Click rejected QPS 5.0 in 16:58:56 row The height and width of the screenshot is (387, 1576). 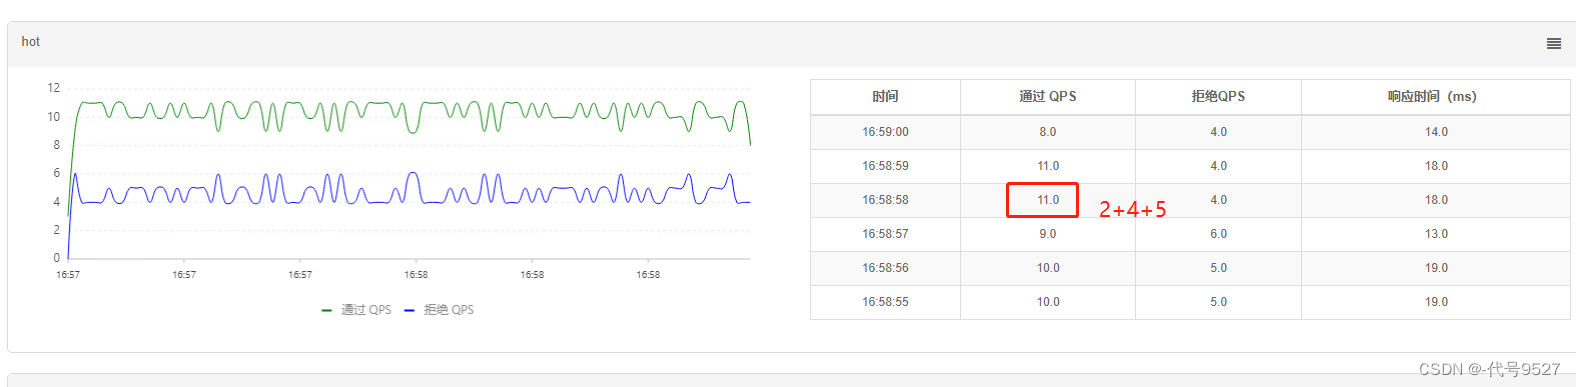point(1218,268)
